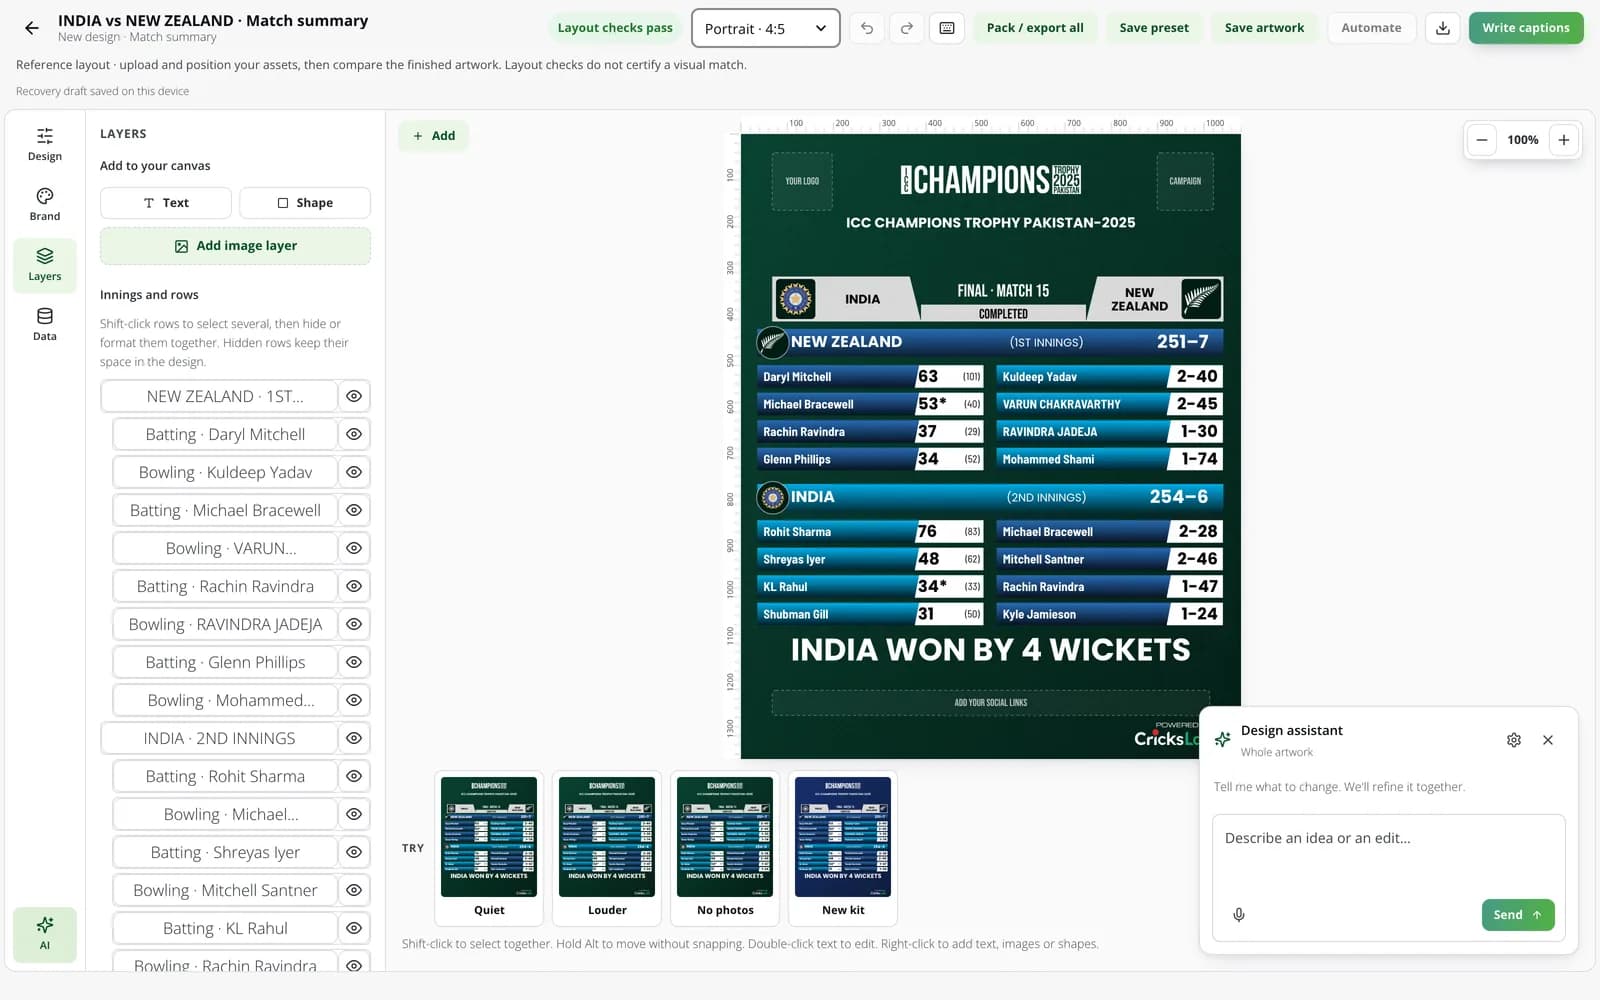Viewport: 1600px width, 1000px height.
Task: Toggle visibility of Bowling Kuldeep Yadav
Action: (x=354, y=472)
